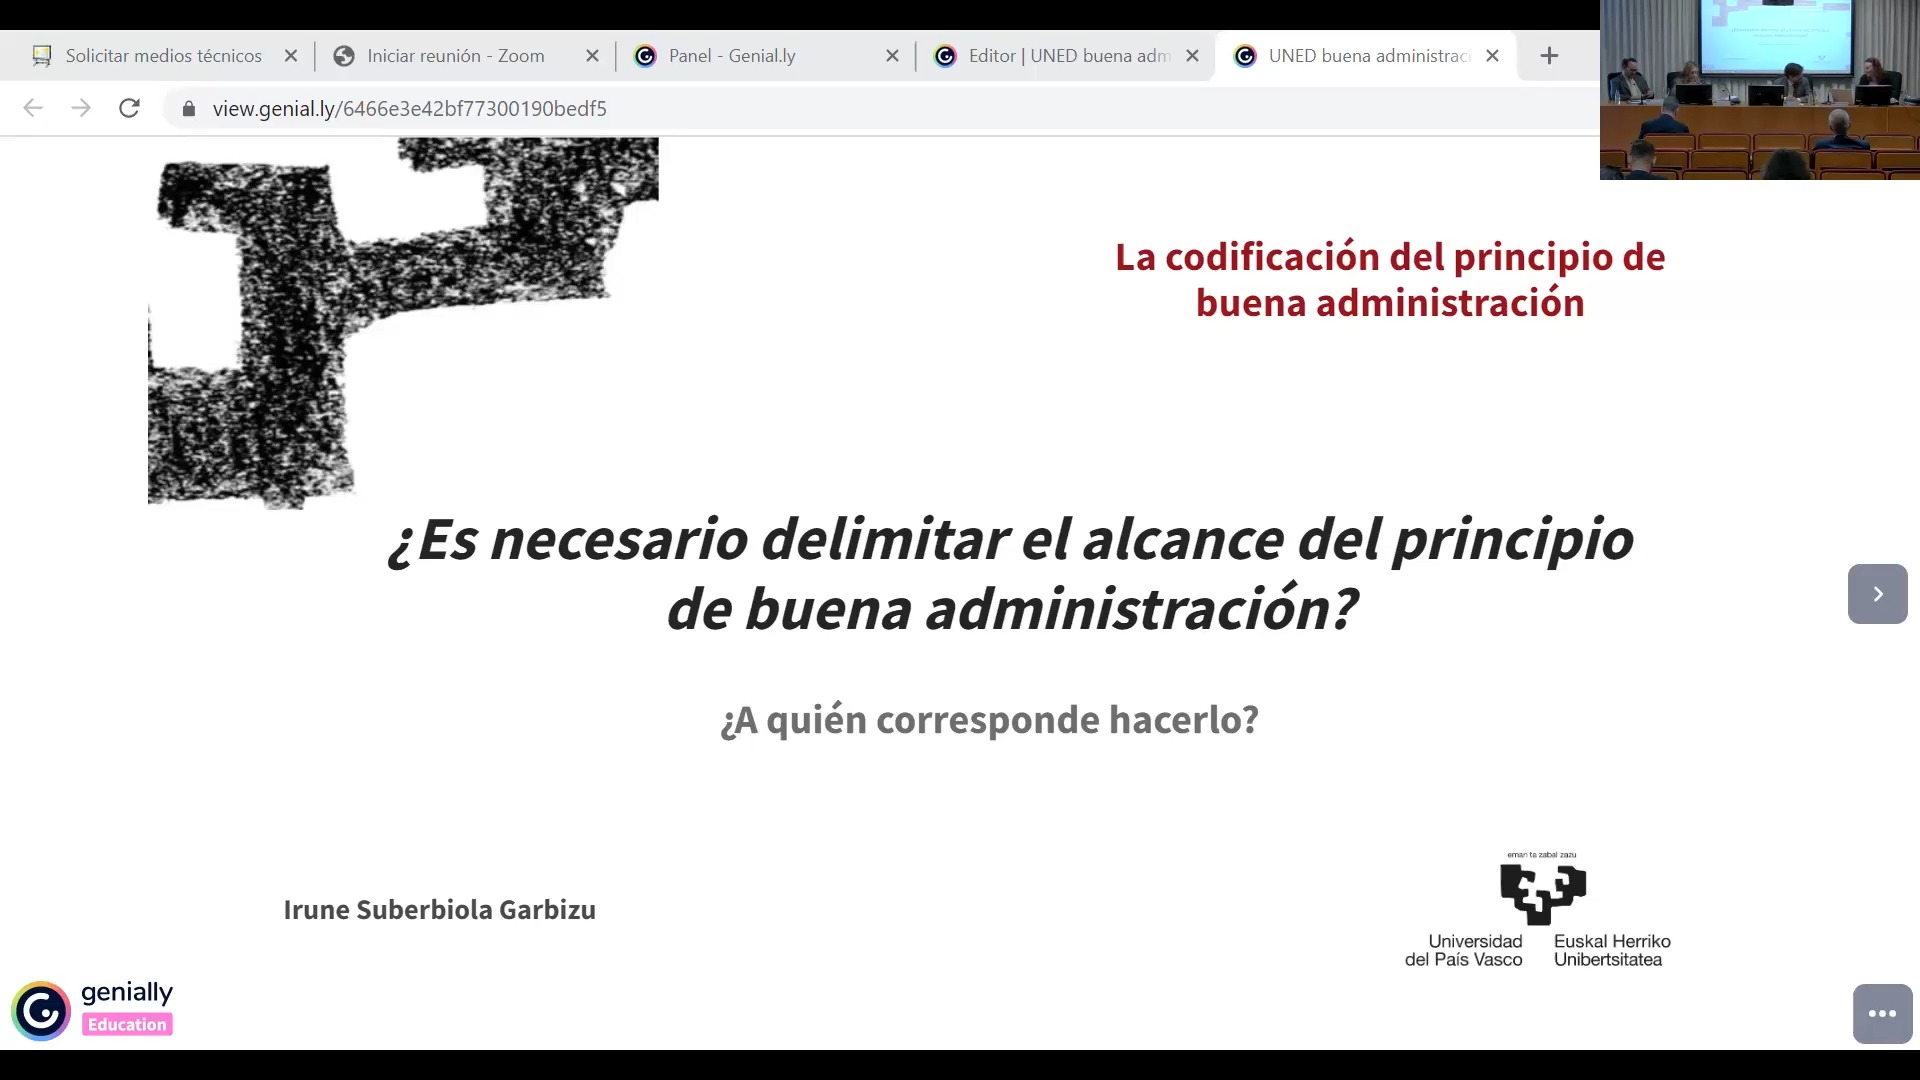The image size is (1920, 1080).
Task: Click the webcam video thumbnail
Action: (x=1759, y=90)
